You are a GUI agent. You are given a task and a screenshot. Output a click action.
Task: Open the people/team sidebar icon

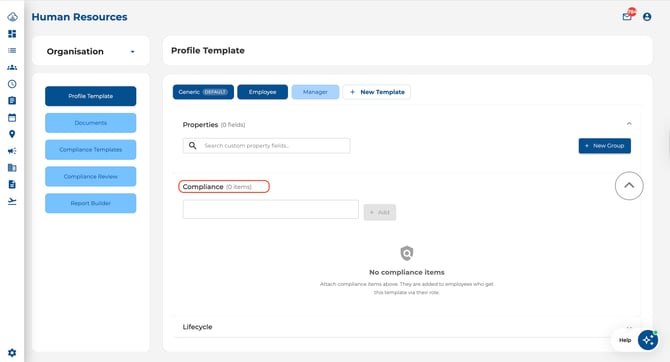click(12, 67)
